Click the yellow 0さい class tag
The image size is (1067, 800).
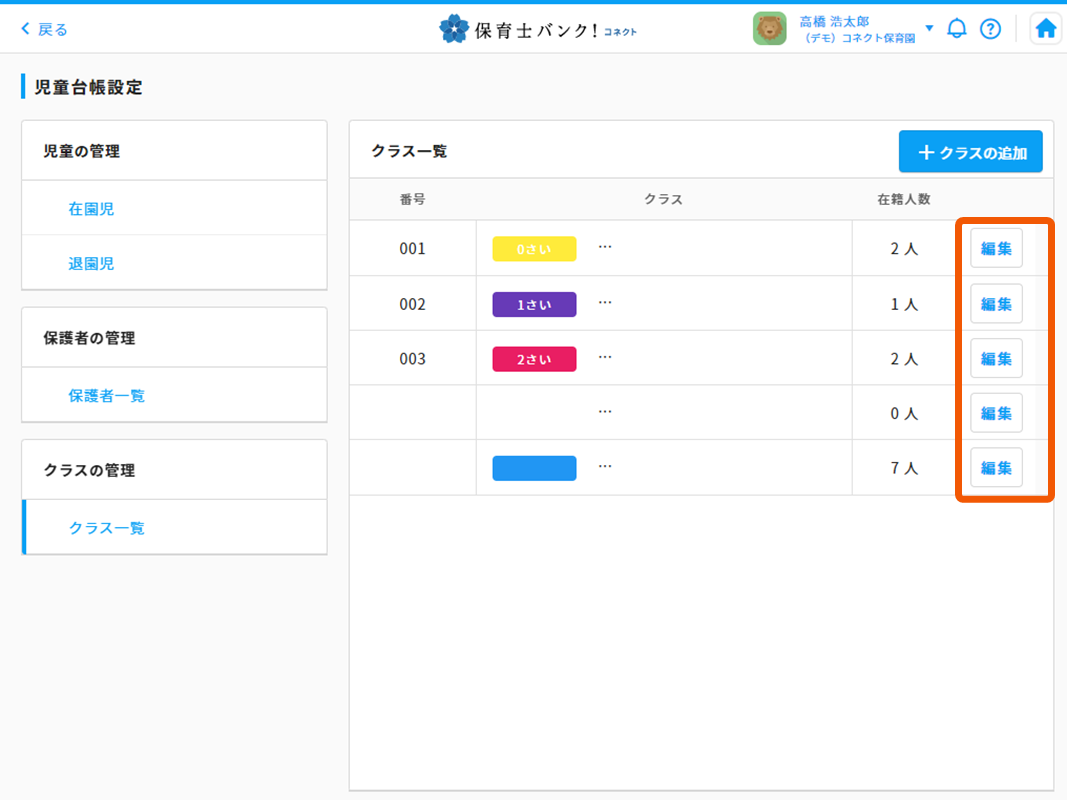click(534, 249)
